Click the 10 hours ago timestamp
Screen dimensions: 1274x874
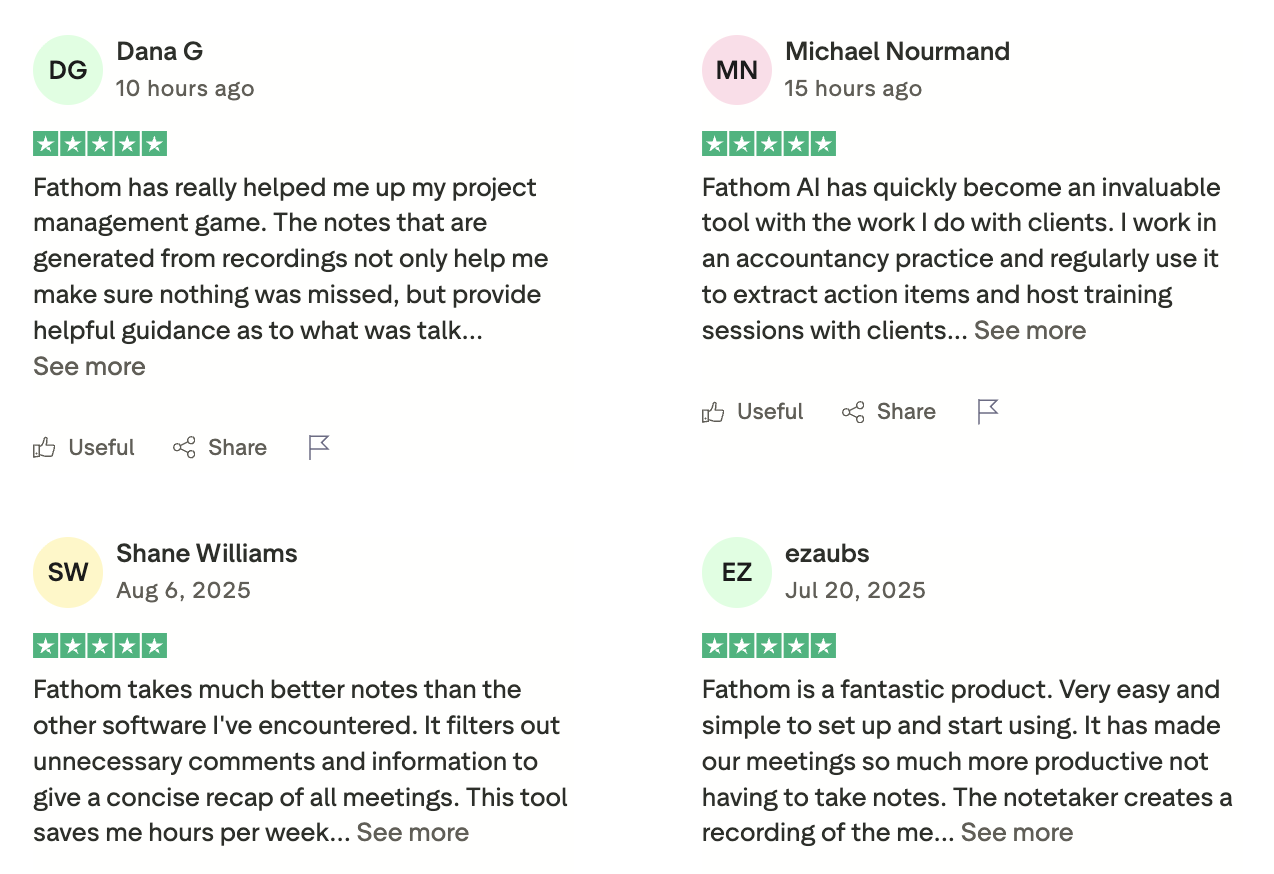tap(184, 88)
